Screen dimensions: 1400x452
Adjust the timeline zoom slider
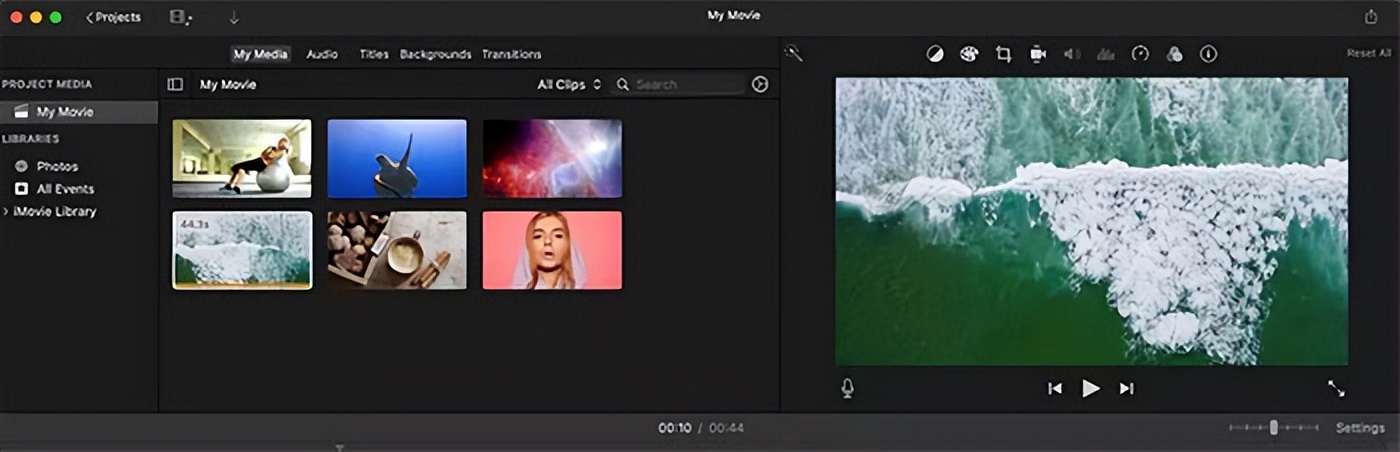tap(1273, 428)
